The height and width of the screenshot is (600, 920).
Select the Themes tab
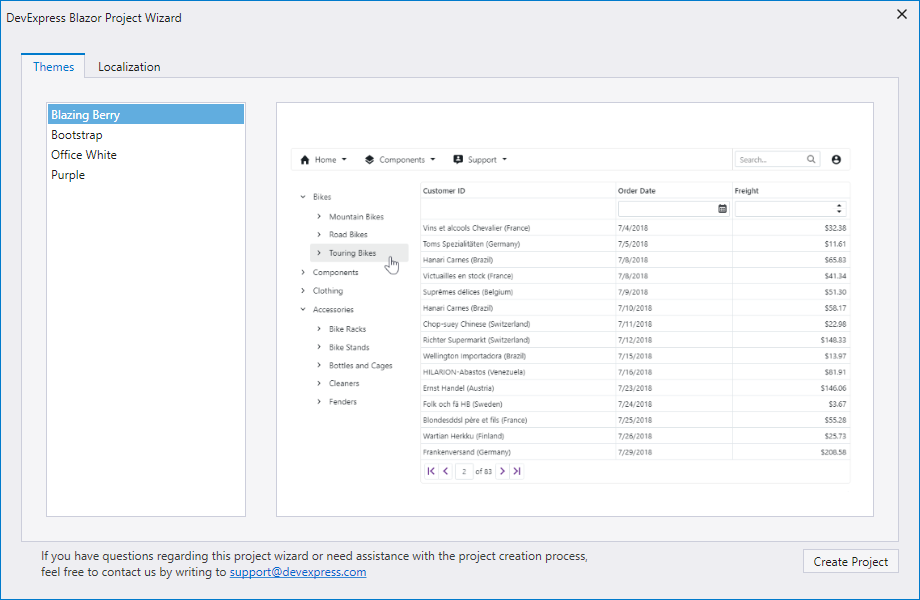pyautogui.click(x=53, y=67)
